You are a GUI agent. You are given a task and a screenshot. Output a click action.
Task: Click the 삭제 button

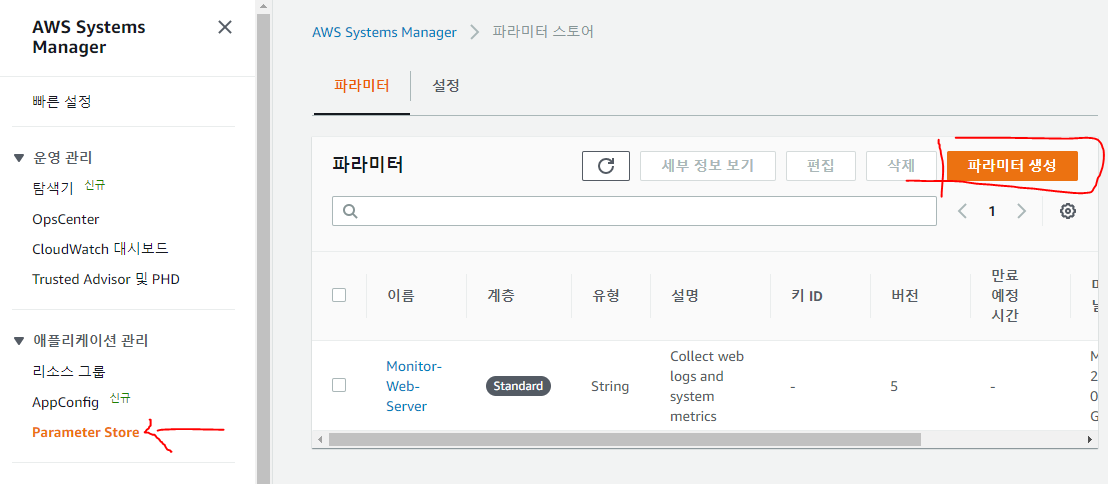pyautogui.click(x=901, y=166)
